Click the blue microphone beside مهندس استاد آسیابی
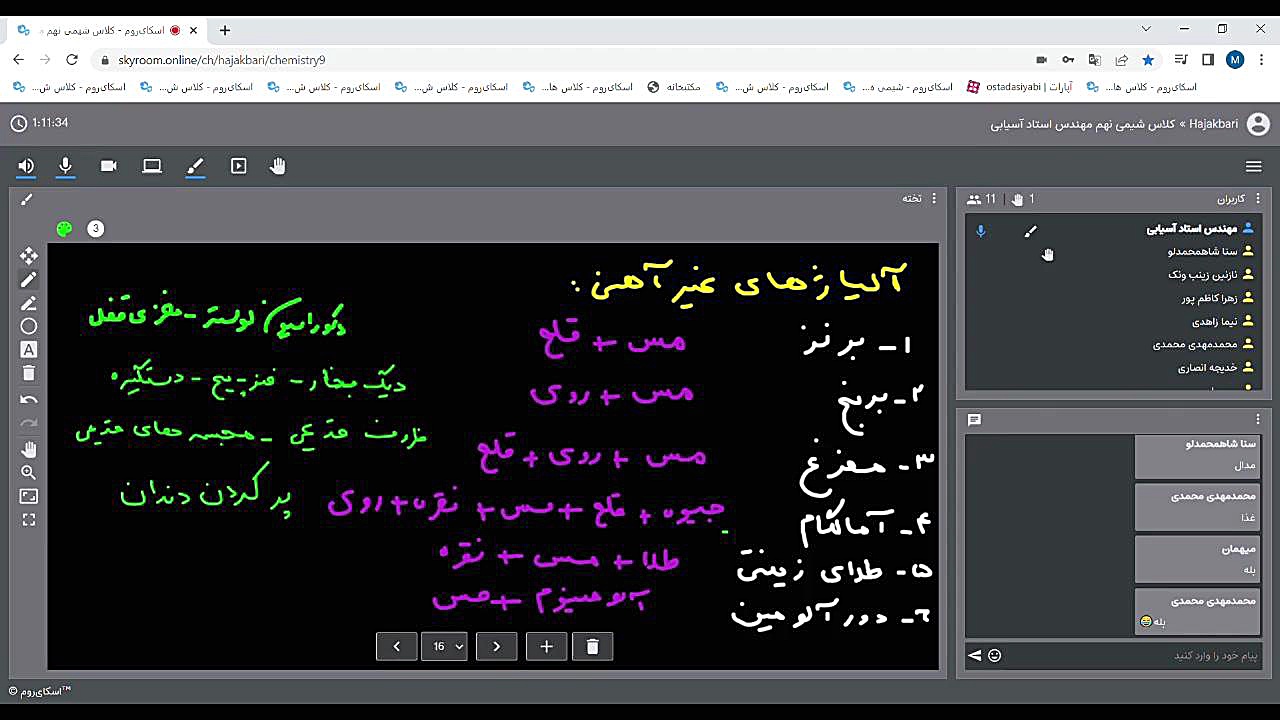Screen dimensions: 1280x720 [980, 230]
